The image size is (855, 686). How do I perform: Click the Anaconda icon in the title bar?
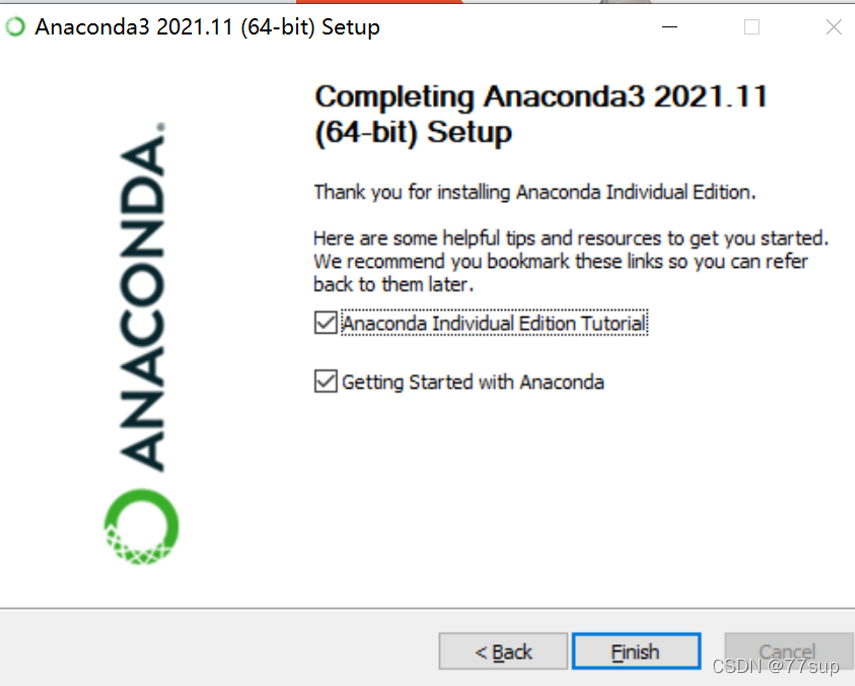15,26
